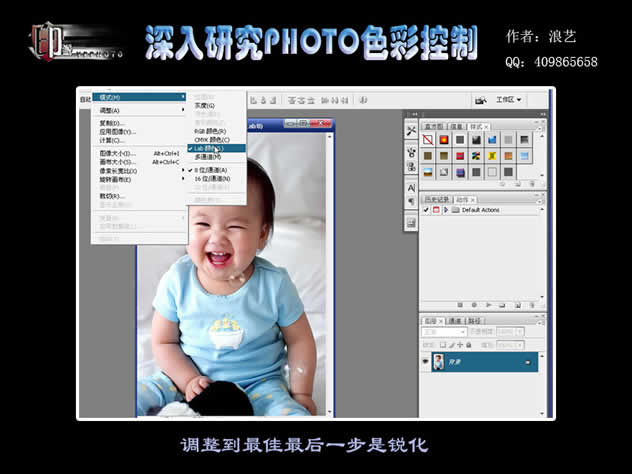The height and width of the screenshot is (474, 632).
Task: Click lock transparent pixels icon in Layers
Action: tap(443, 345)
